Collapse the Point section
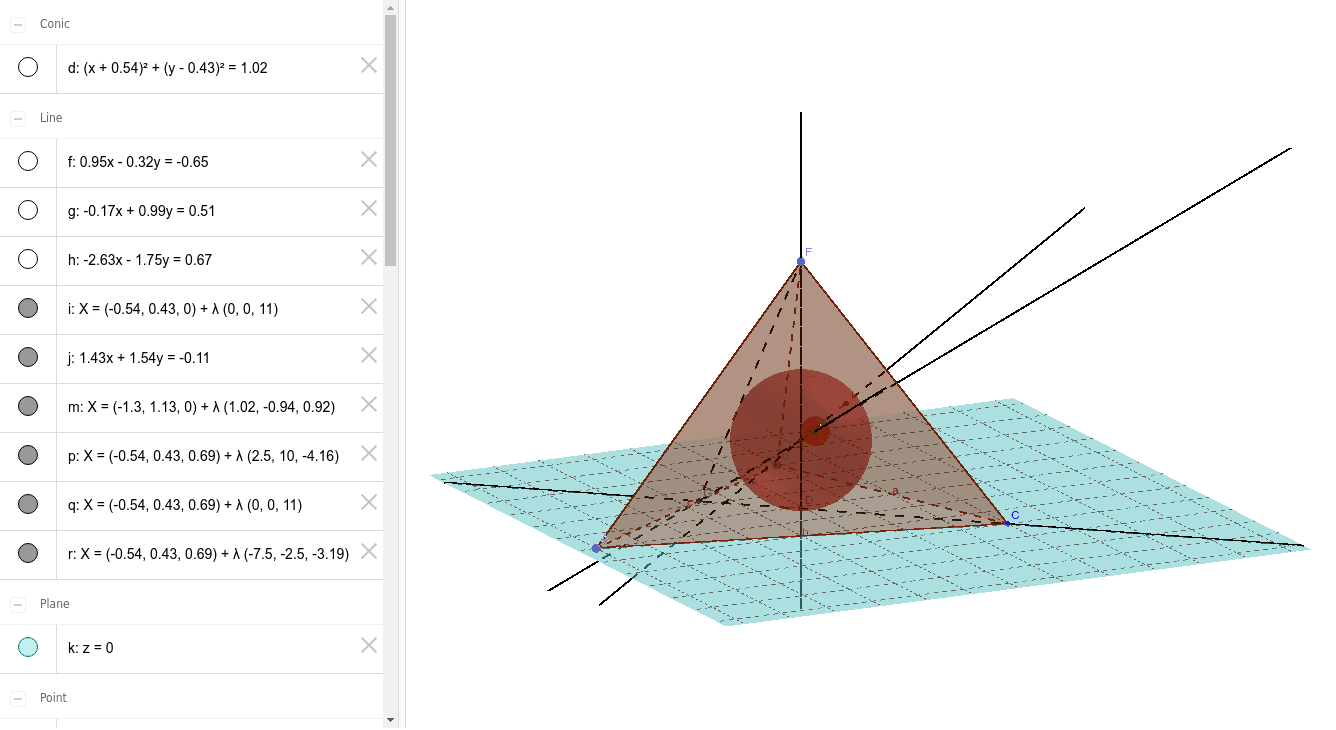This screenshot has height=730, width=1336. click(16, 697)
